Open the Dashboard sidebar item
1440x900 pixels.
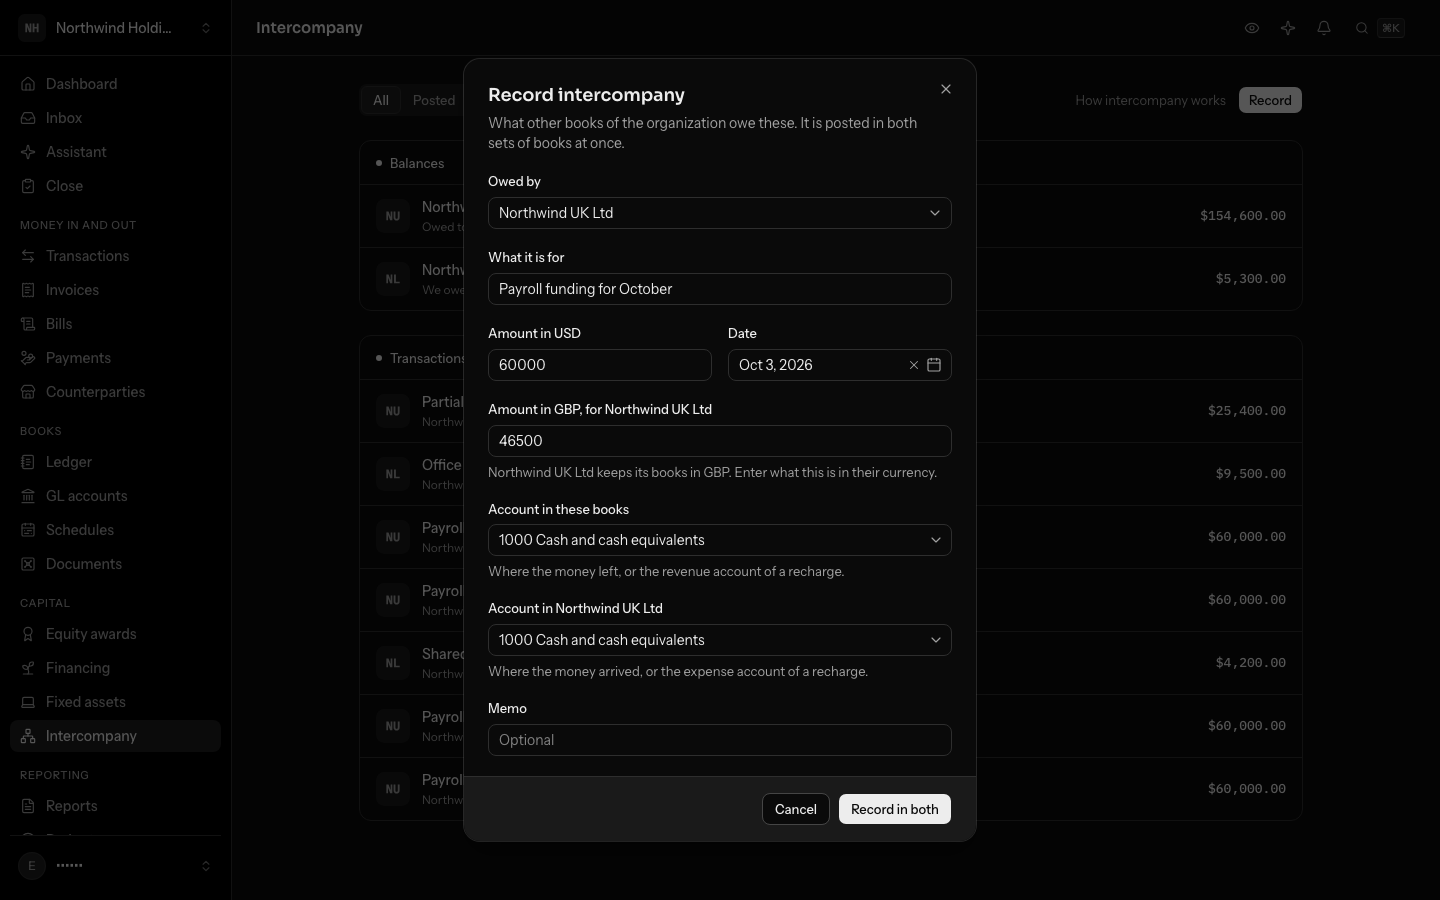click(x=115, y=84)
